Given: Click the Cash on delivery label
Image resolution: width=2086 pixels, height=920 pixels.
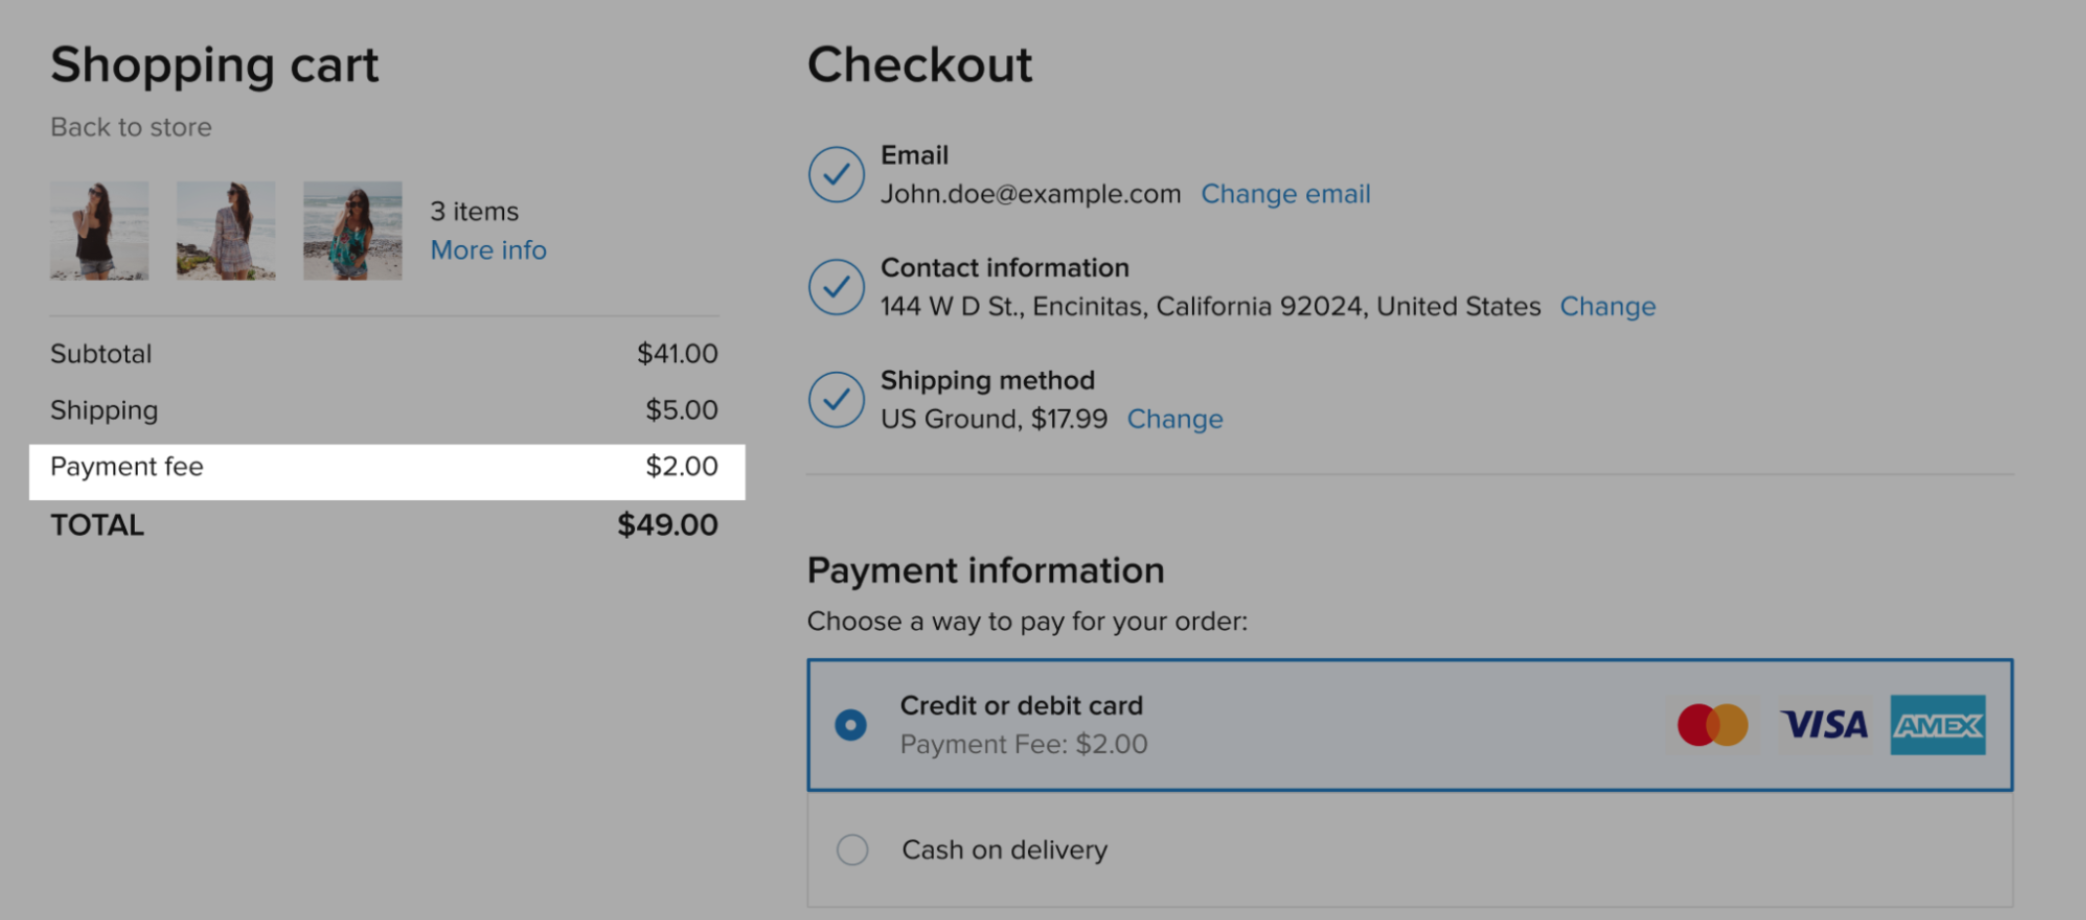Looking at the screenshot, I should (1004, 850).
